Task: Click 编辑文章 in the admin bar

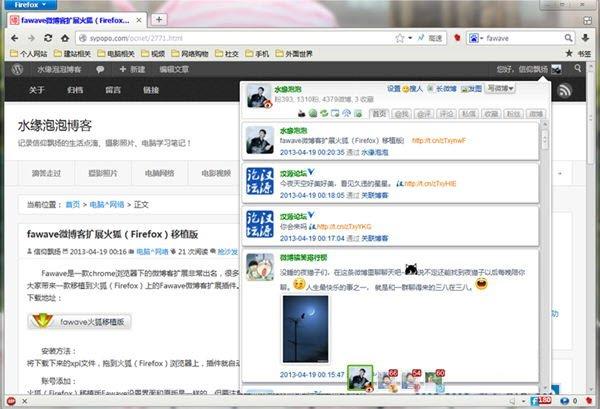Action: point(174,69)
